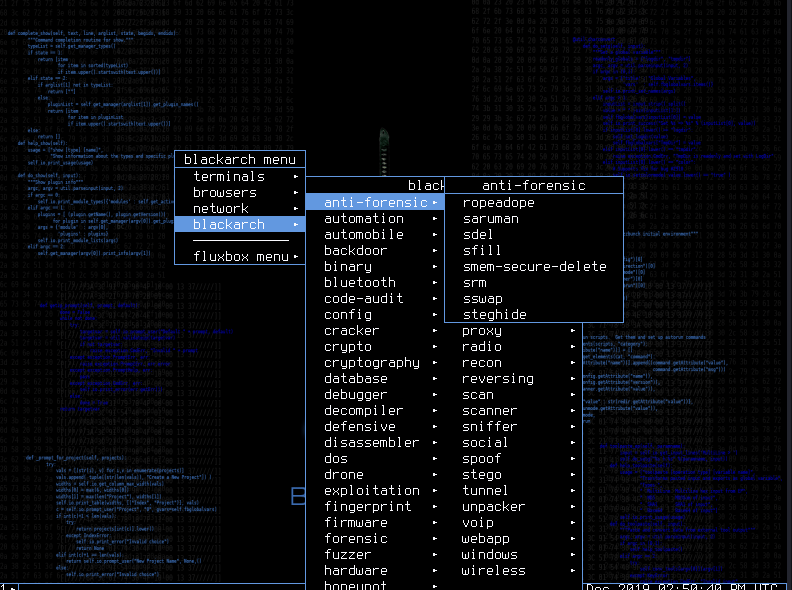Open the webapp category

513,539
